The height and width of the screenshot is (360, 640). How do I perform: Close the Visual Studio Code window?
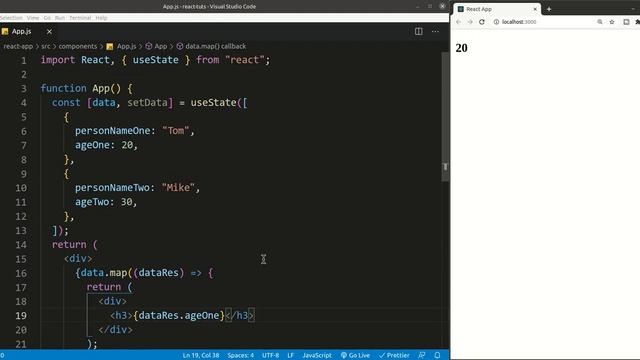442,6
